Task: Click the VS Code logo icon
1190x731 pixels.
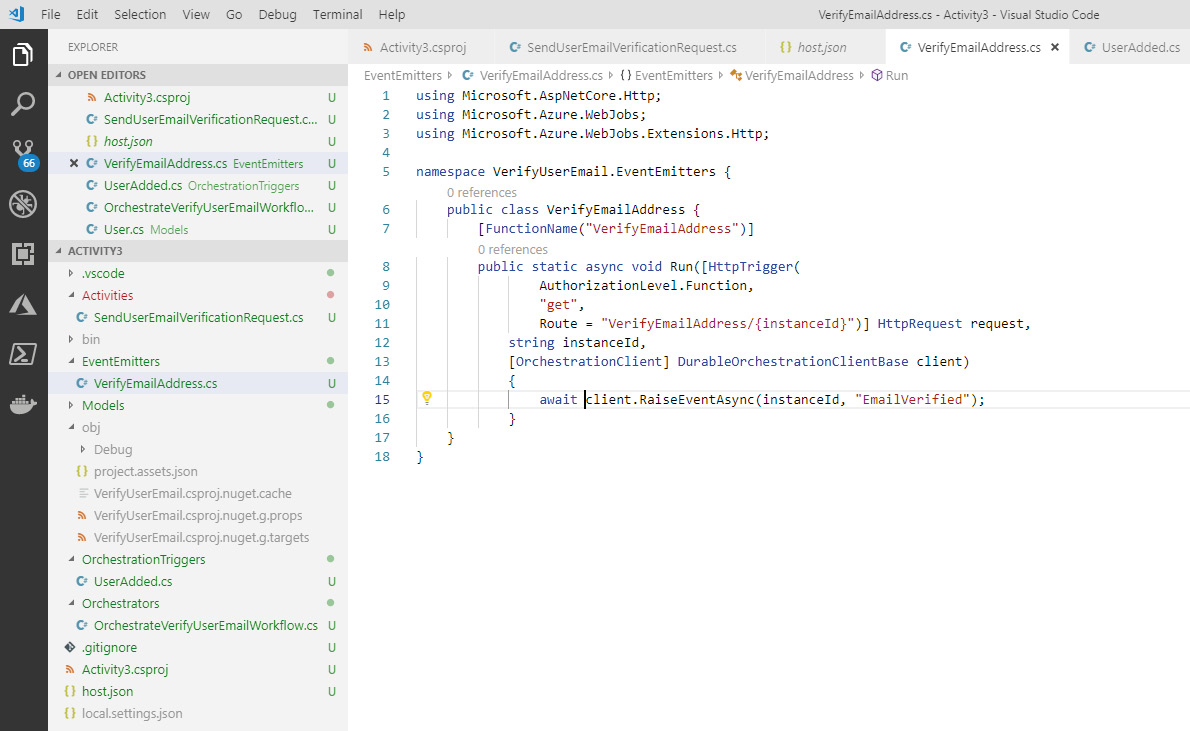Action: [16, 14]
